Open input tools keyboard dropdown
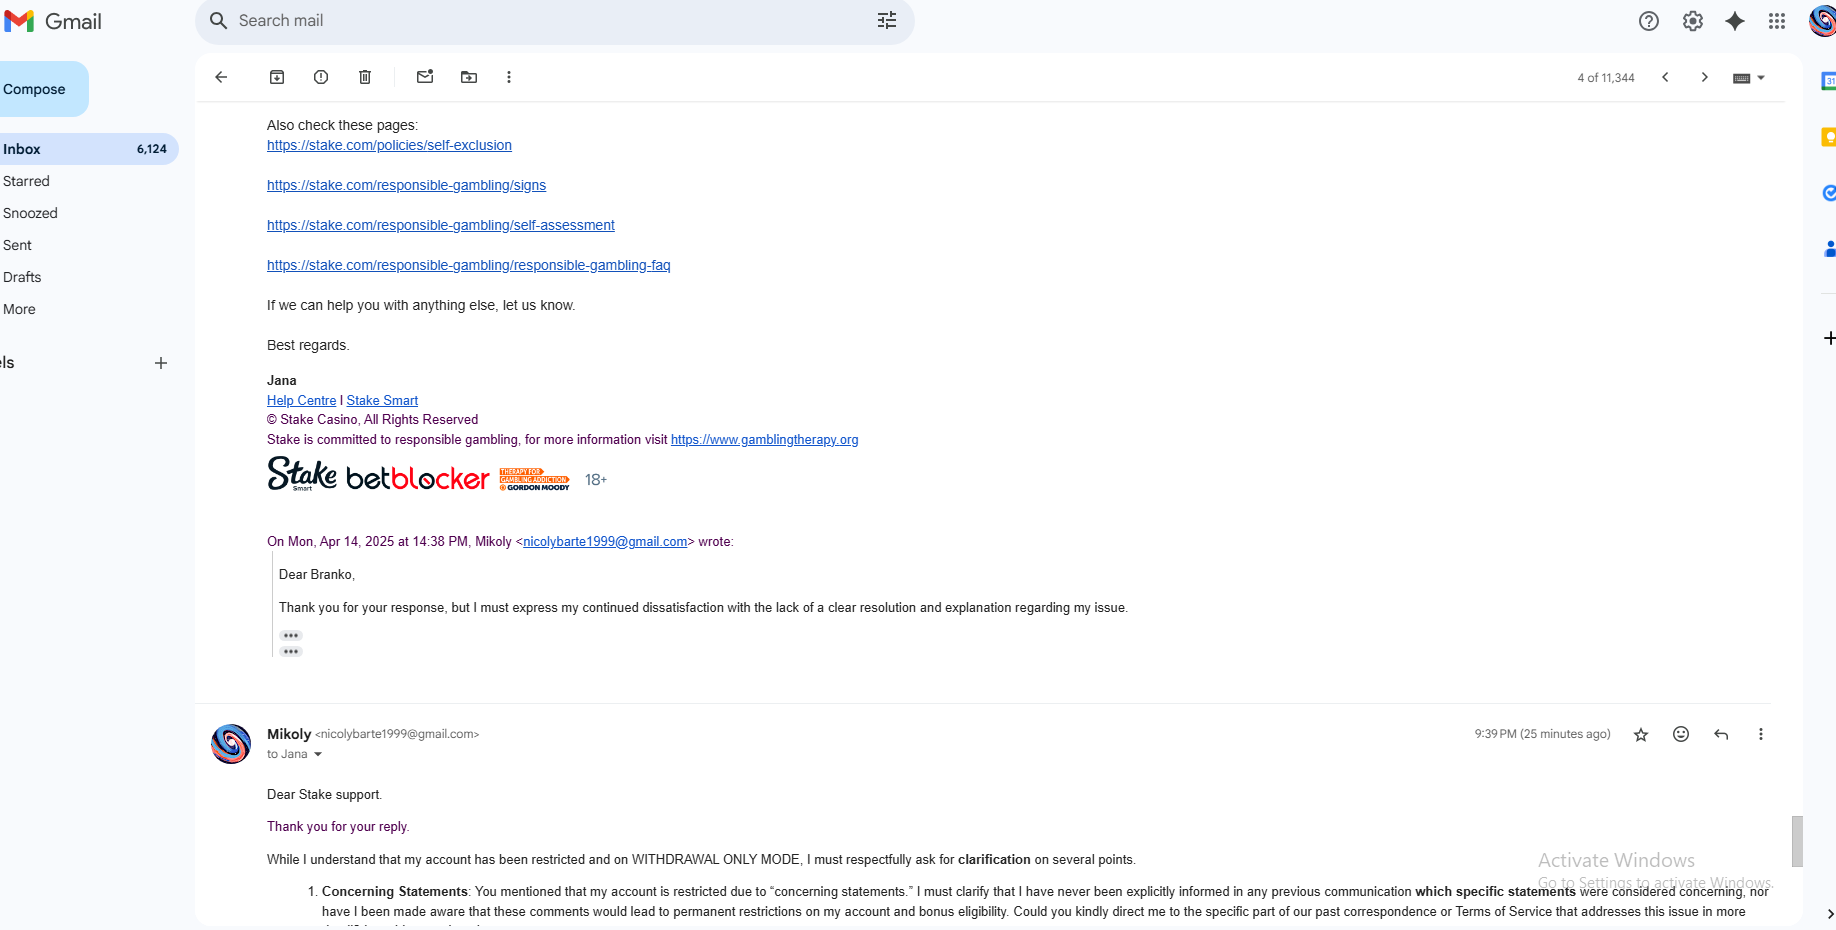 coord(1749,78)
